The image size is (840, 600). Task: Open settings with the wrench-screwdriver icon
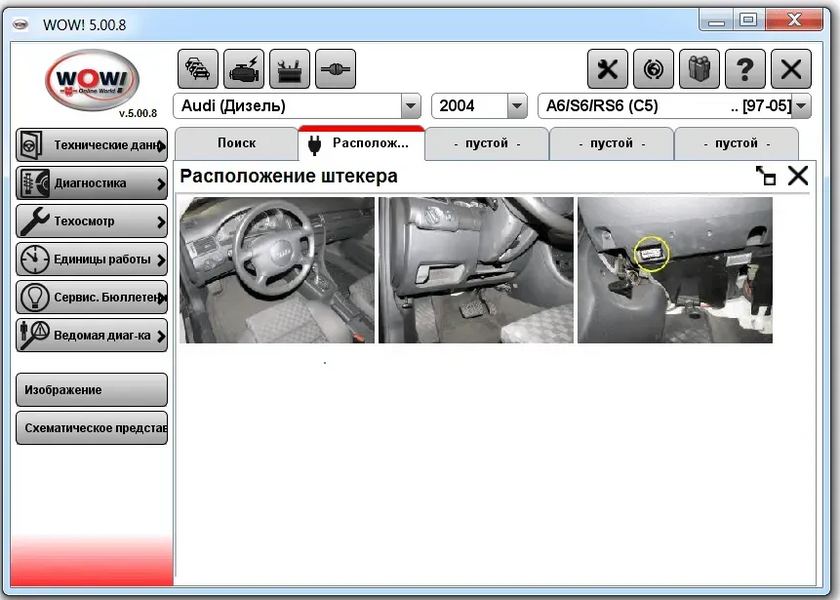point(608,69)
